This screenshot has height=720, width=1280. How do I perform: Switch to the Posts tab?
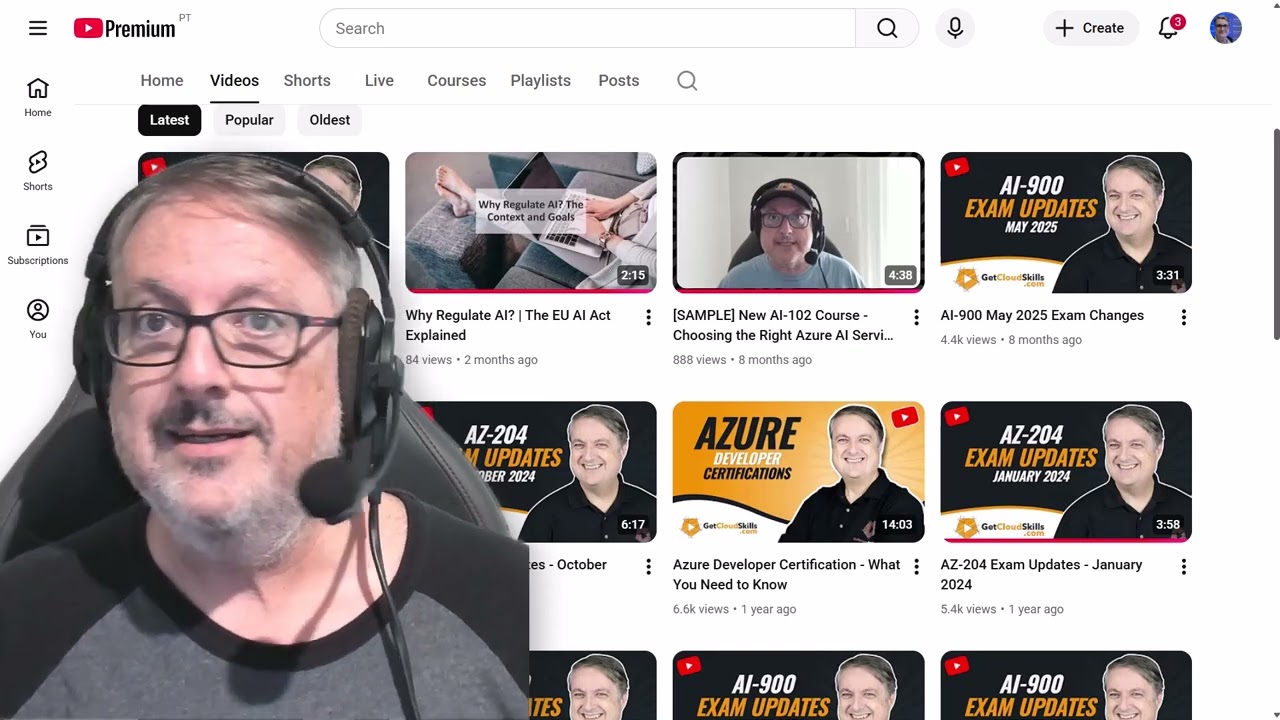coord(618,81)
